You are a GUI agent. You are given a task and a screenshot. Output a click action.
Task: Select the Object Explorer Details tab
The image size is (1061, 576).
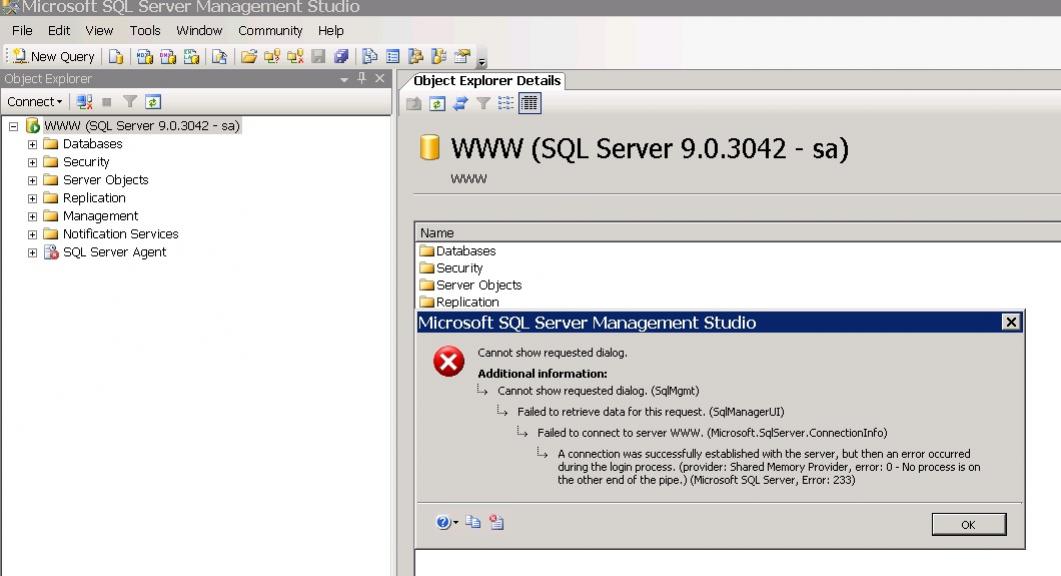pos(487,81)
